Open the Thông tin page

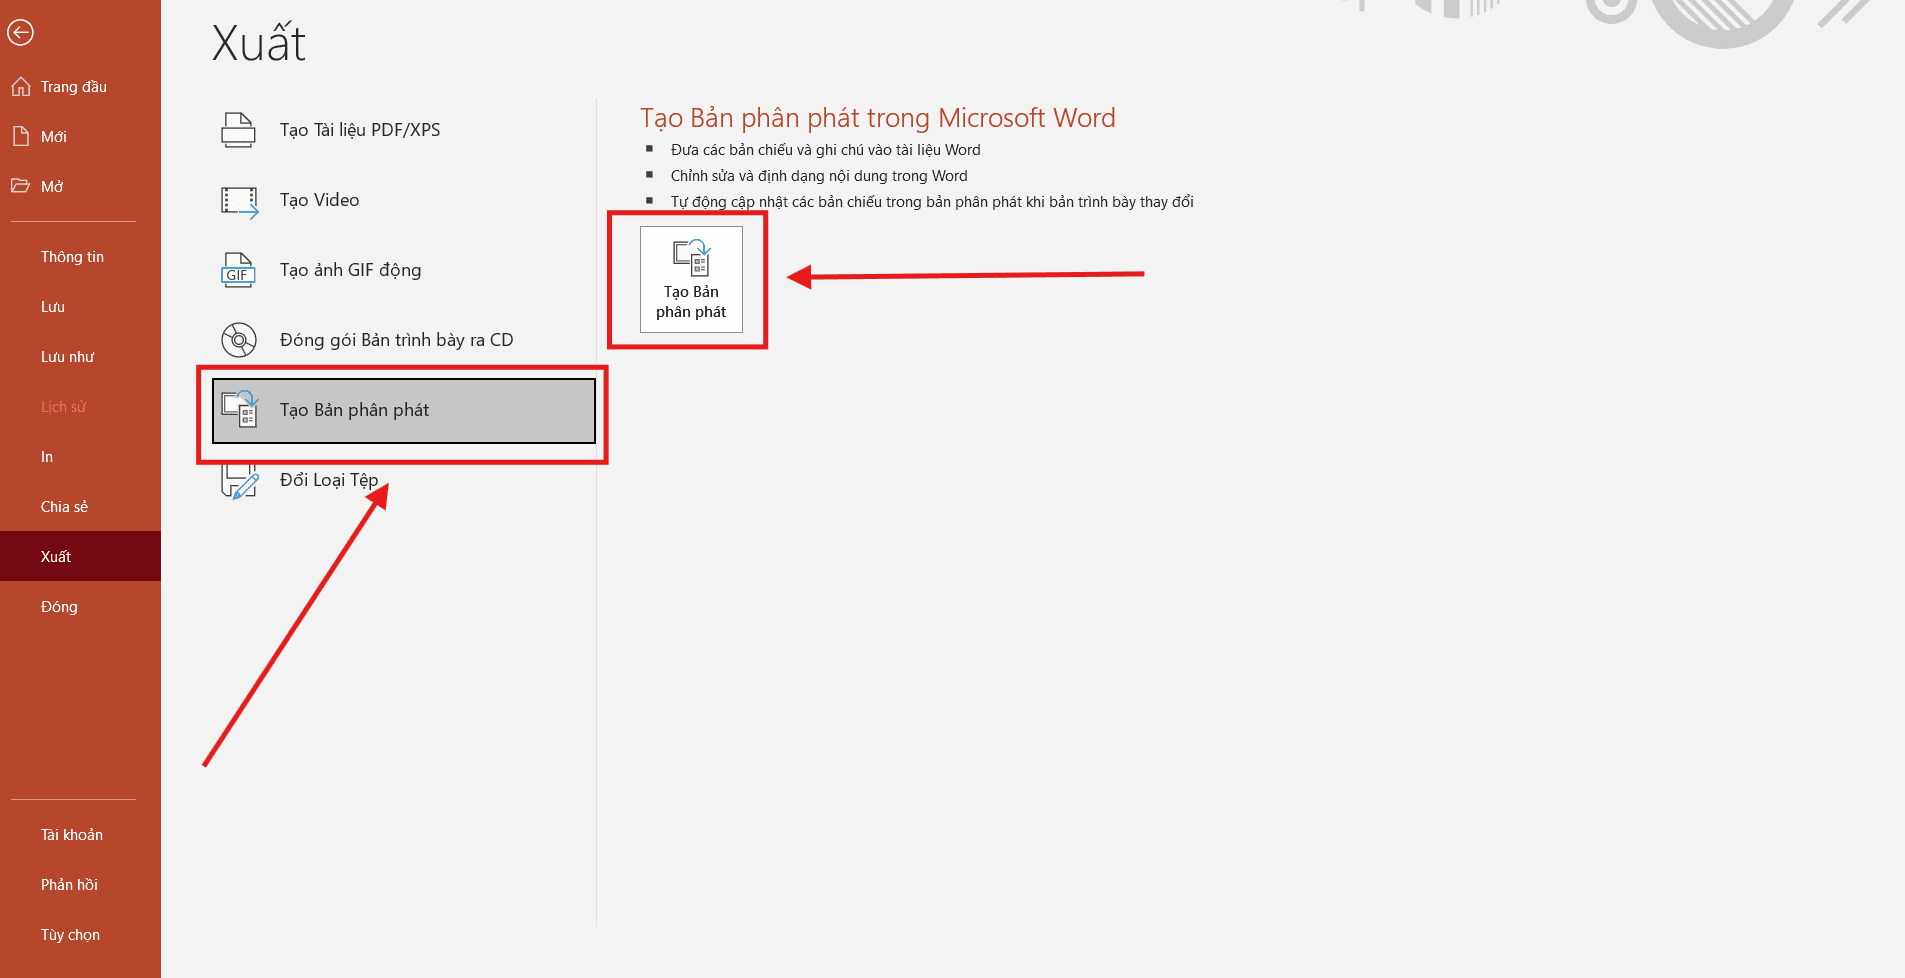72,257
